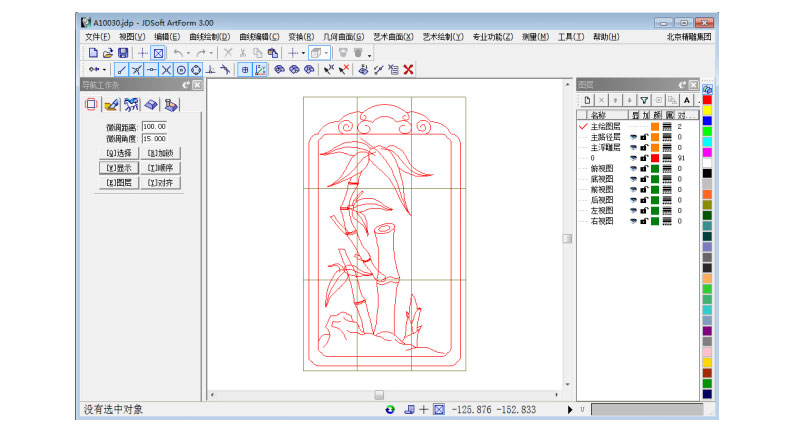Pick the yellow swatch in color palette

pyautogui.click(x=707, y=111)
